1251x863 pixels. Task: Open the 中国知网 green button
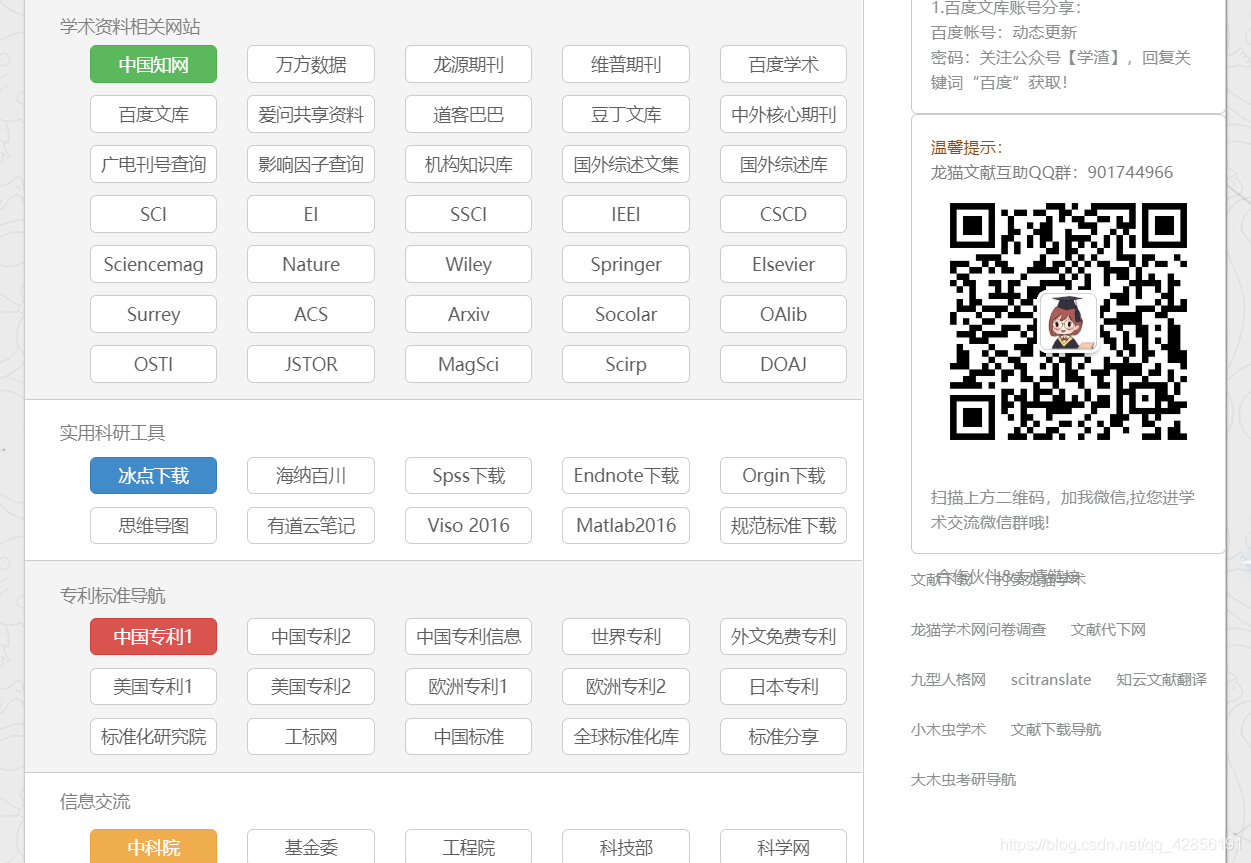click(x=153, y=64)
